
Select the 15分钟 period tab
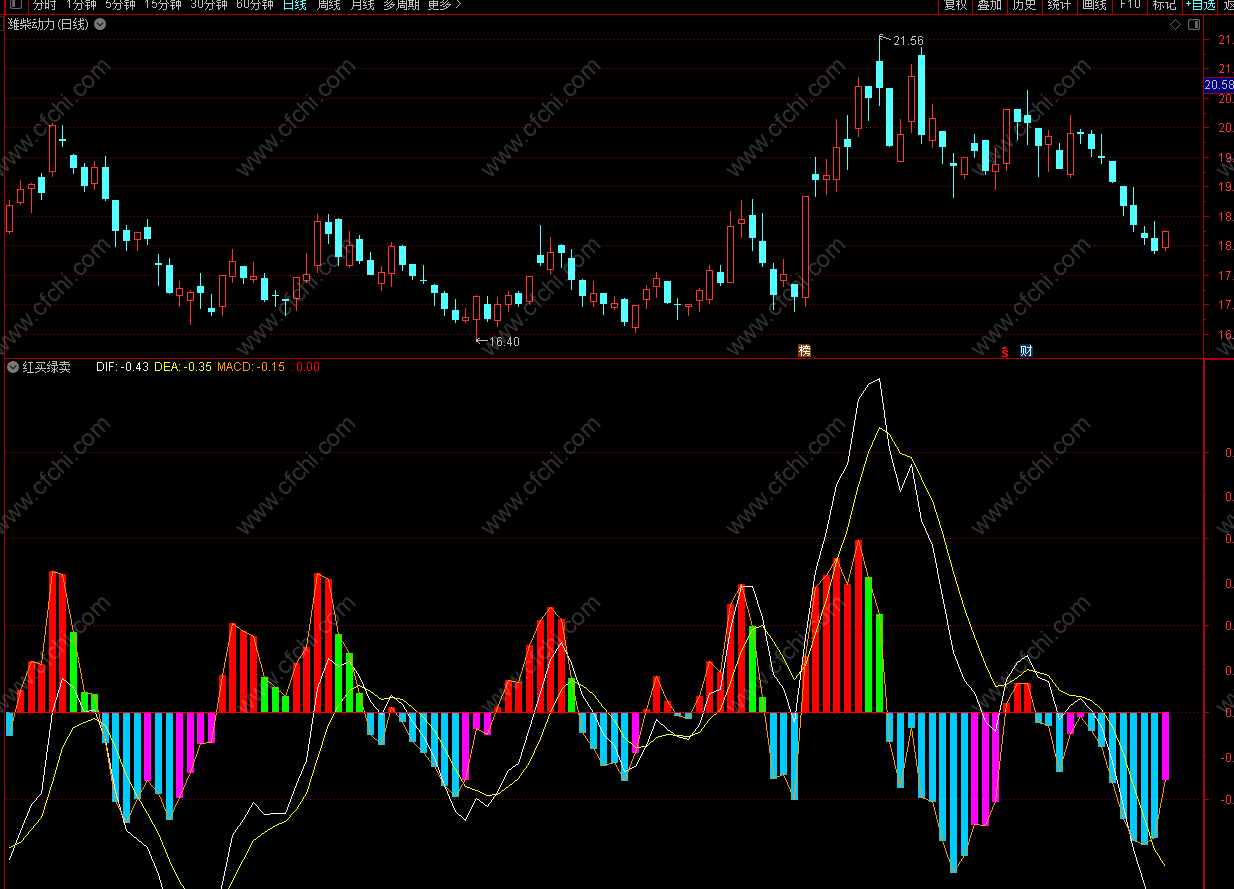click(163, 5)
